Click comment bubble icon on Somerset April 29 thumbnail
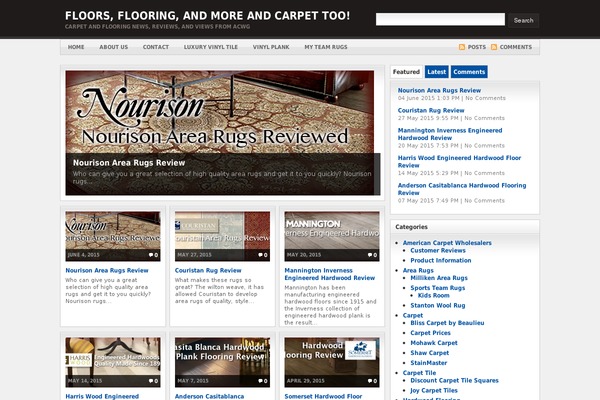The height and width of the screenshot is (400, 600). (370, 381)
